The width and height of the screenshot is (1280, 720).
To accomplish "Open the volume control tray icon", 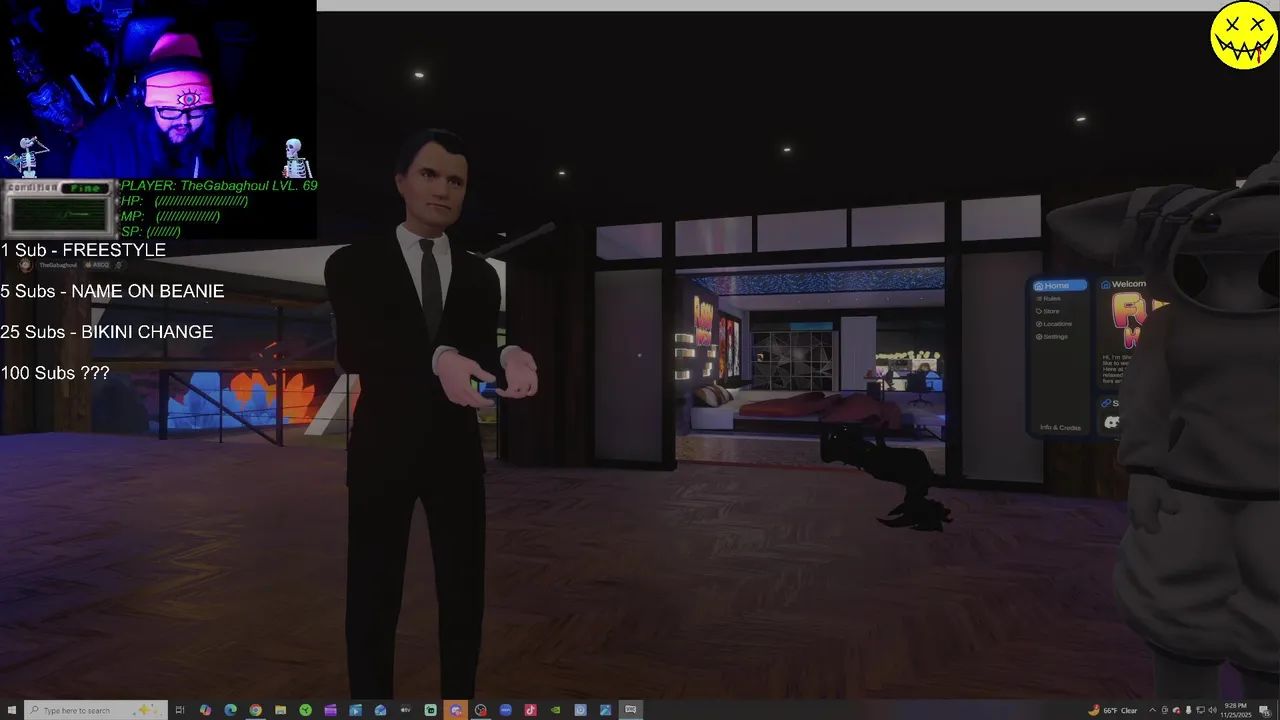I will pyautogui.click(x=1212, y=710).
